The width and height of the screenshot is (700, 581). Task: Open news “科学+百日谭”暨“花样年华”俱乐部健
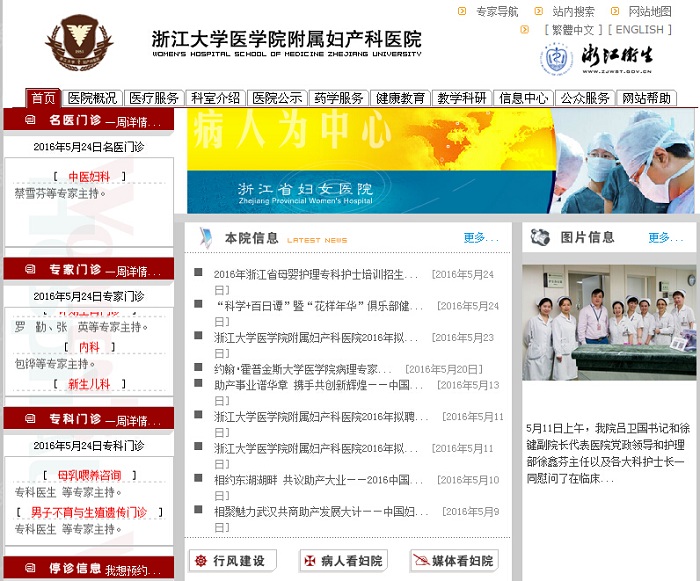tap(318, 306)
